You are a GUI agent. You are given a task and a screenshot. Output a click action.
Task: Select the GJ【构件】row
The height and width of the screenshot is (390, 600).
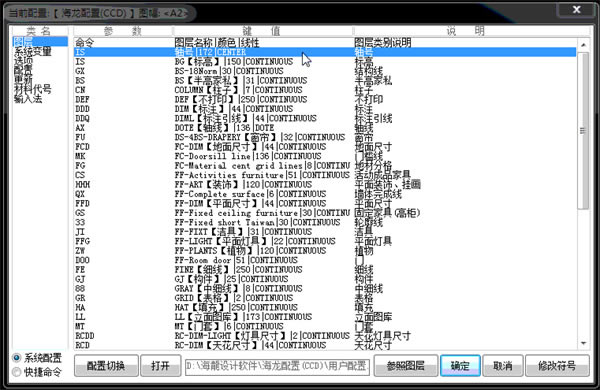pyautogui.click(x=325, y=279)
